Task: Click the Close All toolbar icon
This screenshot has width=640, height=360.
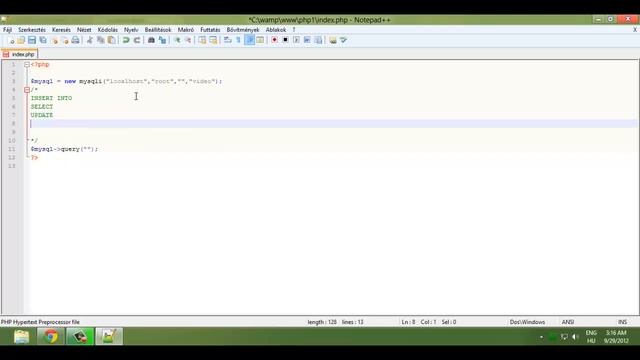Action: click(64, 40)
